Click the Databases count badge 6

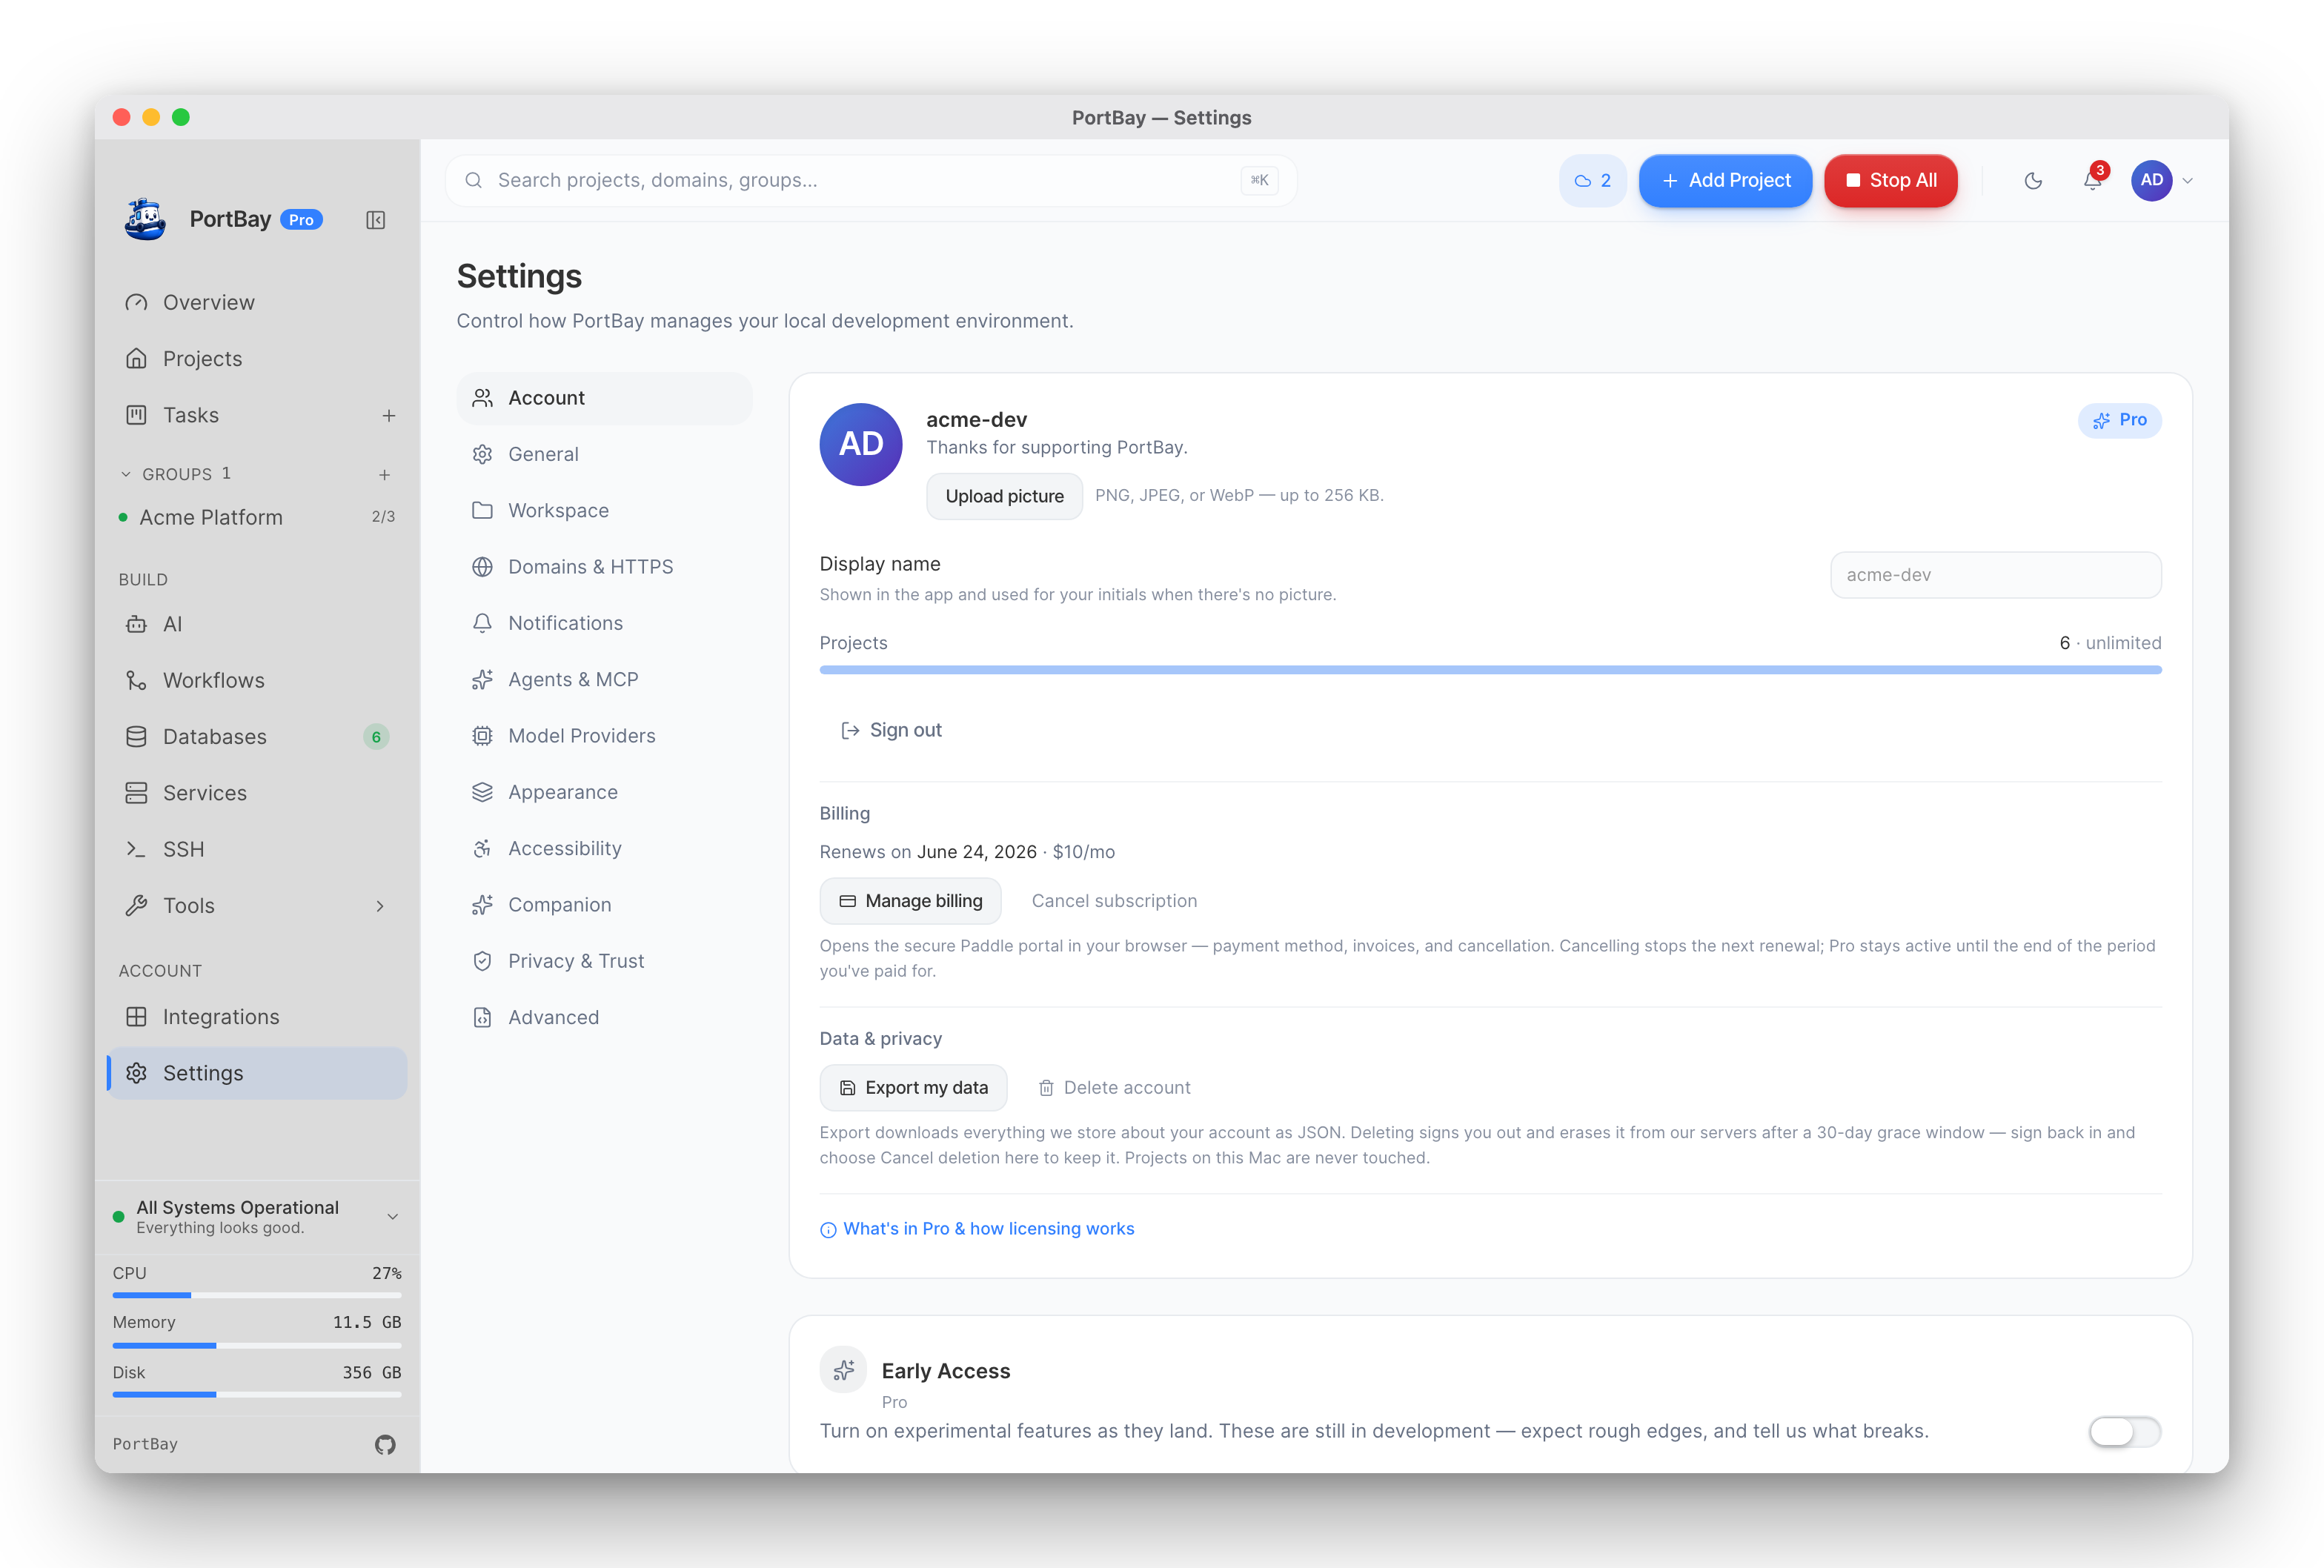(x=376, y=737)
